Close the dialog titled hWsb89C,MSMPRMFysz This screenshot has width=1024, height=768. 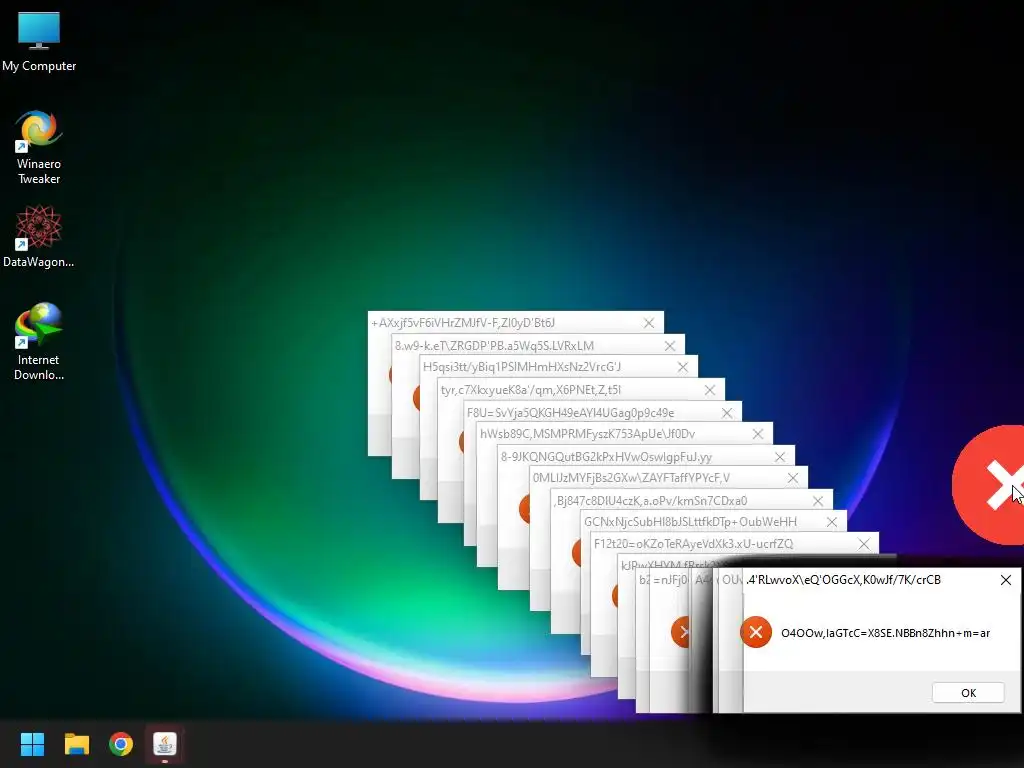[758, 434]
